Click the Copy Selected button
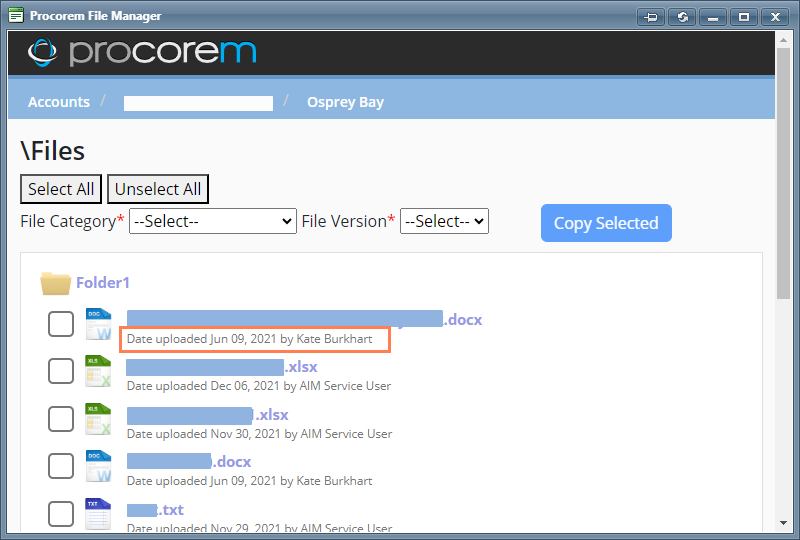800x540 pixels. coord(606,223)
